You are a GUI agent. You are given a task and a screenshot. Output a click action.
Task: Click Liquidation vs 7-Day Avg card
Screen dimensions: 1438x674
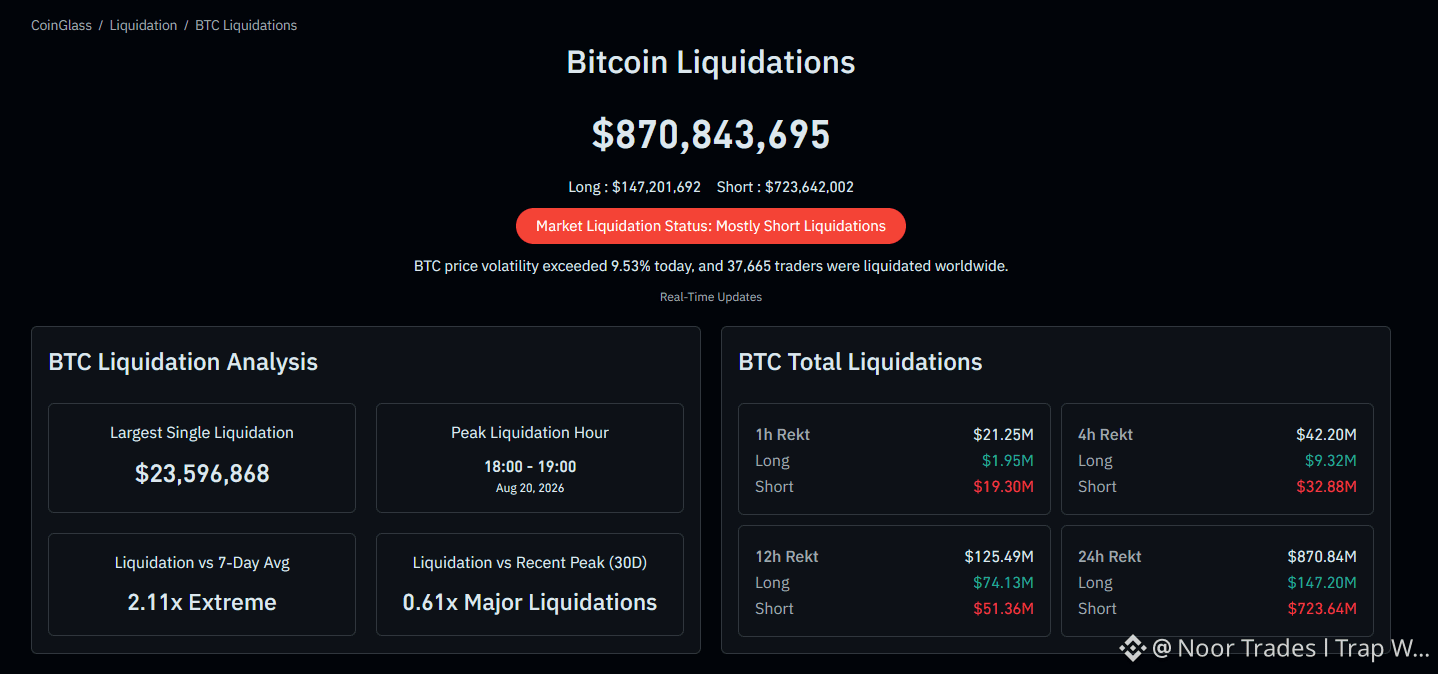click(x=202, y=584)
